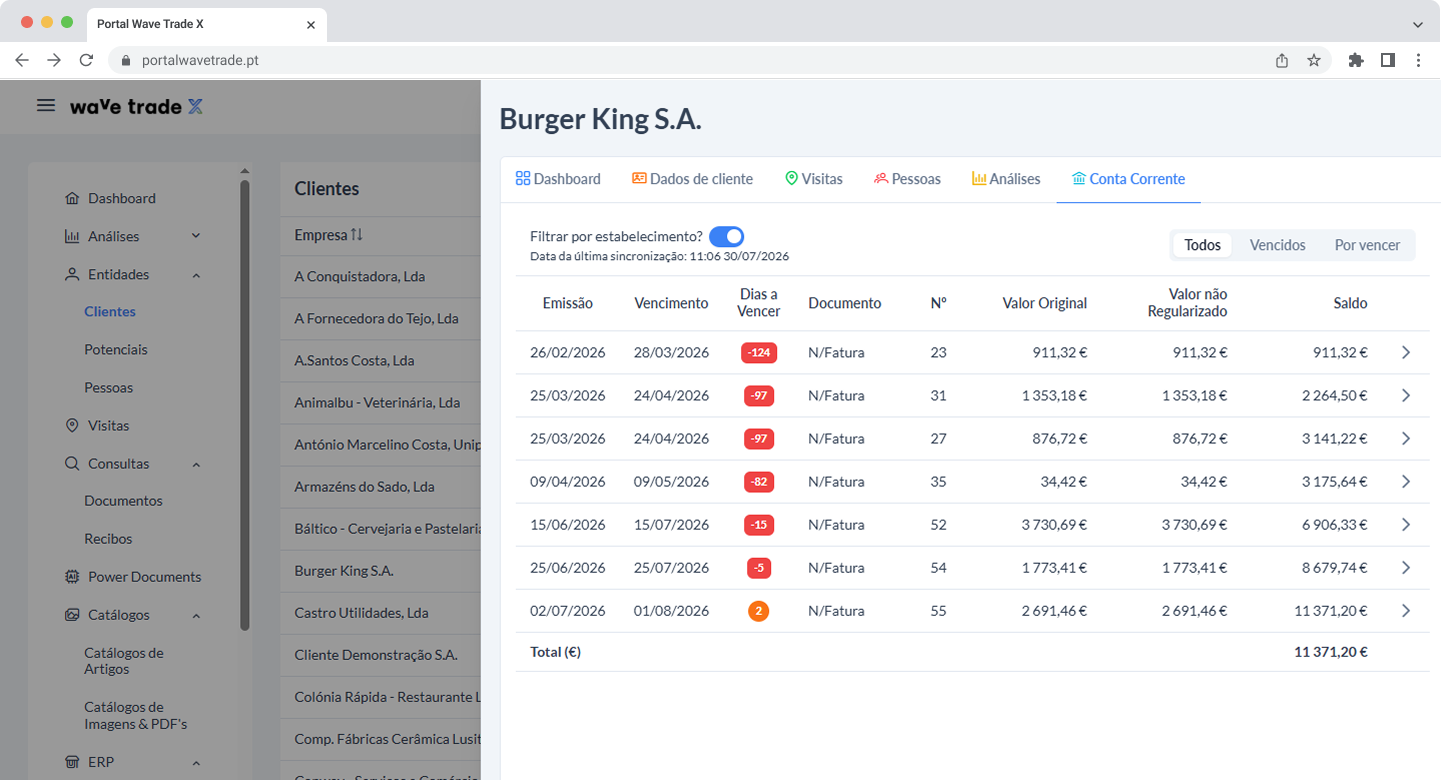Select the Vencidos filter option

click(1278, 245)
